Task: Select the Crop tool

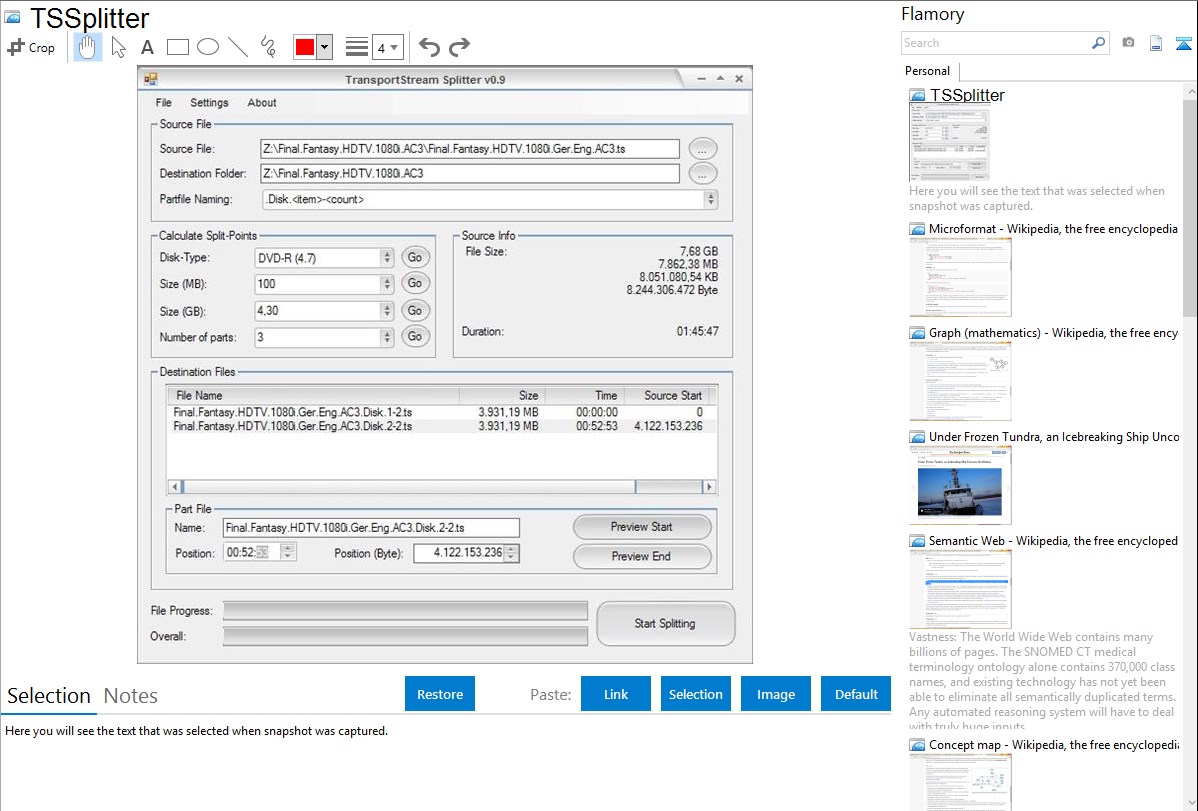Action: (x=31, y=47)
